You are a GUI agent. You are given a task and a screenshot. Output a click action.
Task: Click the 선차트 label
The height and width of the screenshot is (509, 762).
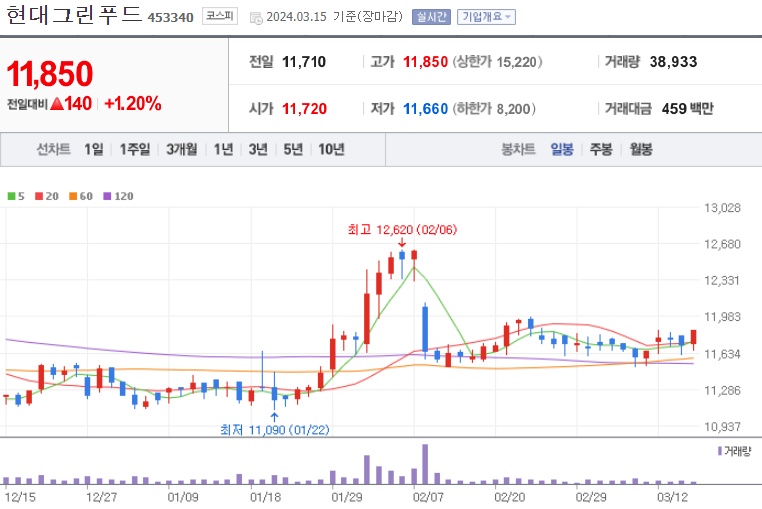(53, 149)
